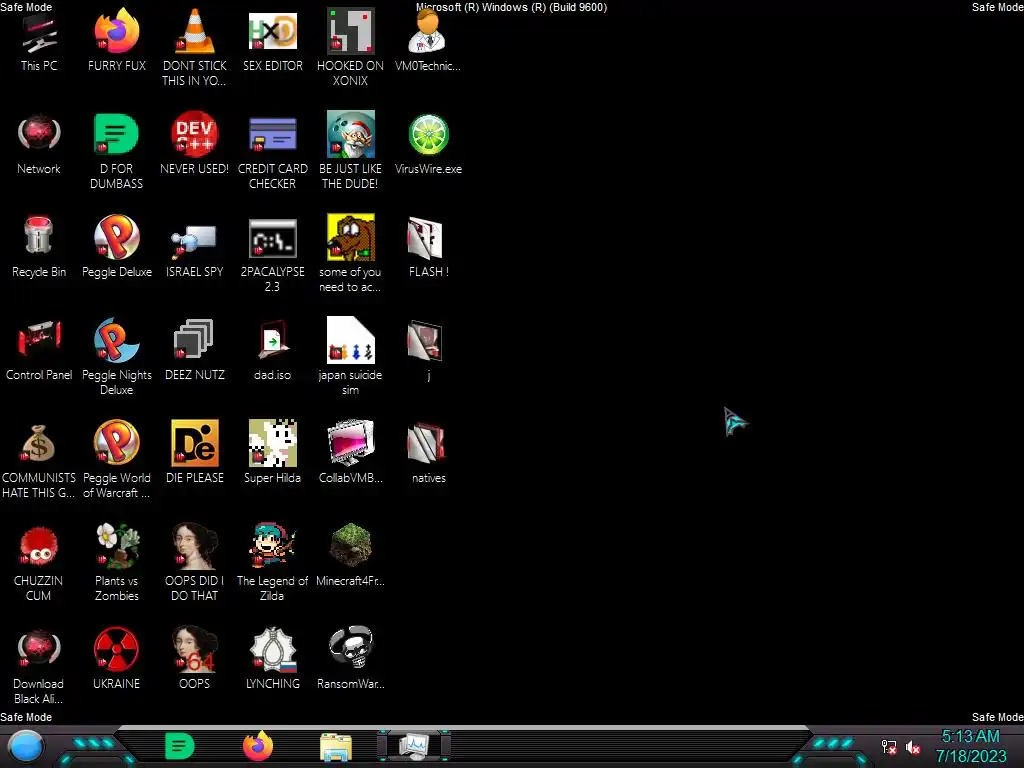Select the BE JUST LIKE THE DUDE! icon

coord(351,135)
